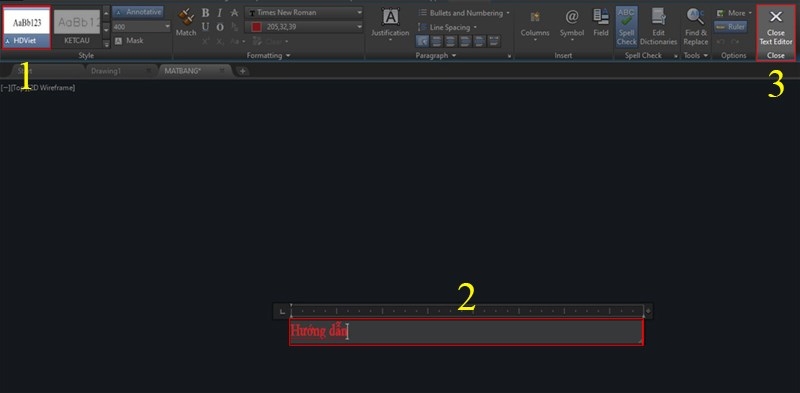Viewport: 800px width, 393px height.
Task: Click the Undo icon in Options
Action: click(x=721, y=41)
